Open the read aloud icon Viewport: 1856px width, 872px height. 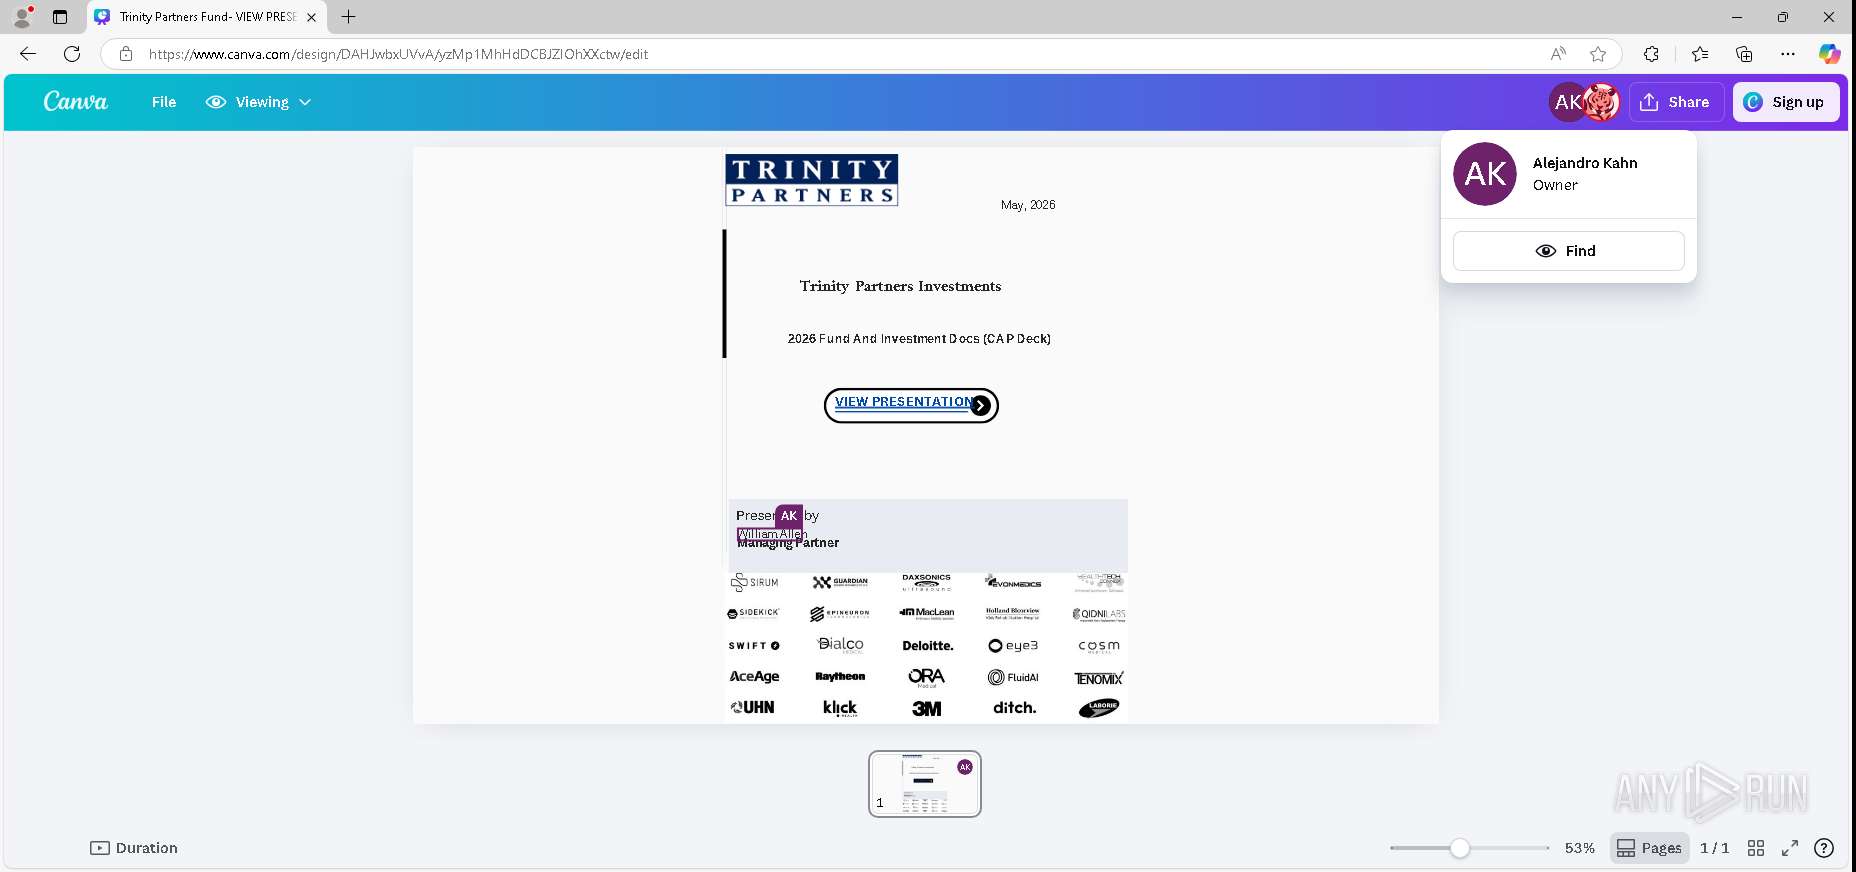[1558, 54]
